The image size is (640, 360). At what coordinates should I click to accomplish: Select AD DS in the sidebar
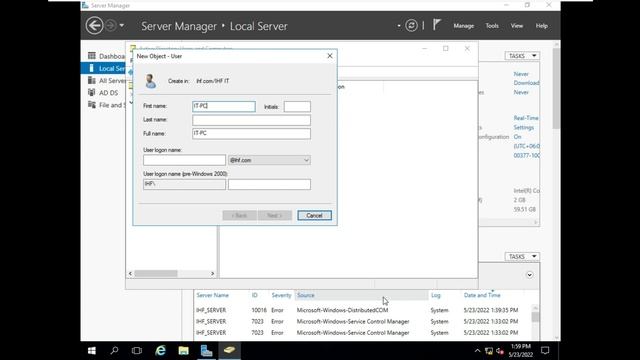[104, 93]
